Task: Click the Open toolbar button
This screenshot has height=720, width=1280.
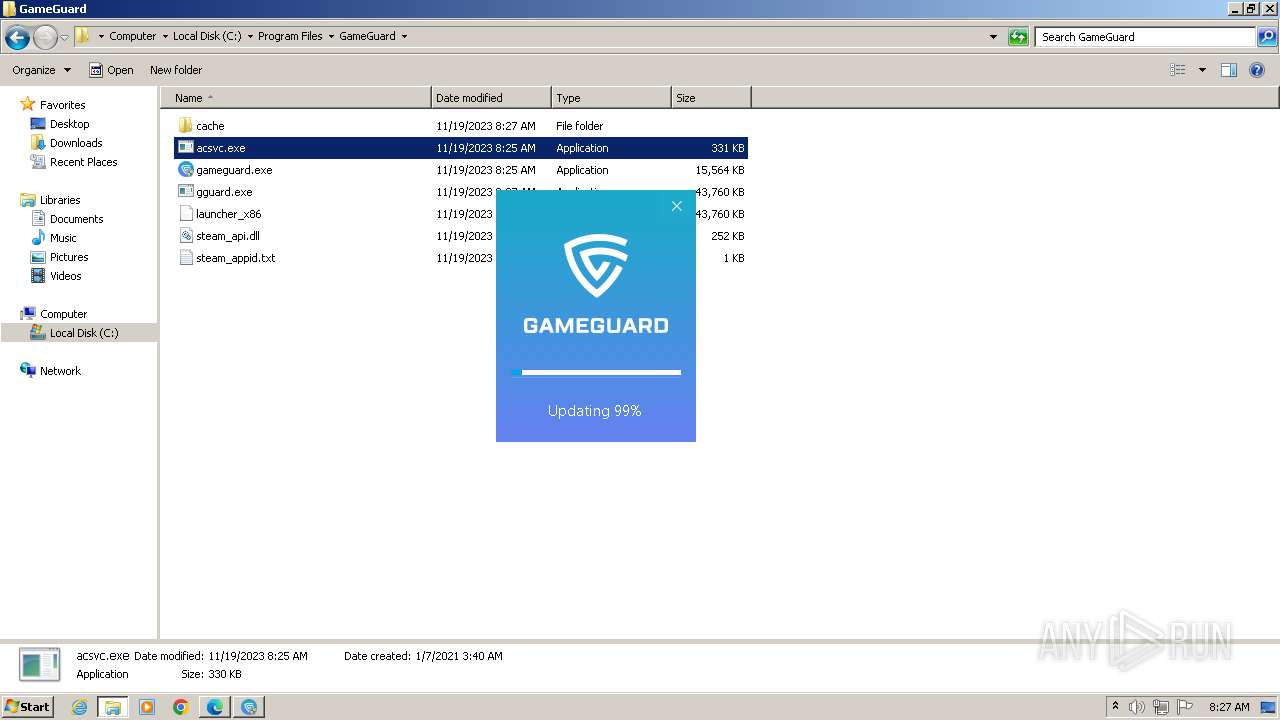Action: 111,70
